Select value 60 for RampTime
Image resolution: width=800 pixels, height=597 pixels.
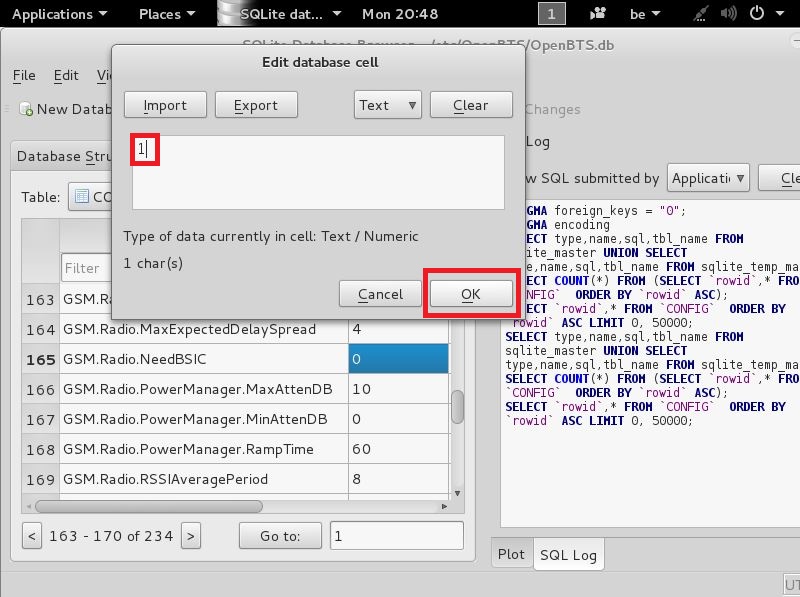pos(398,450)
